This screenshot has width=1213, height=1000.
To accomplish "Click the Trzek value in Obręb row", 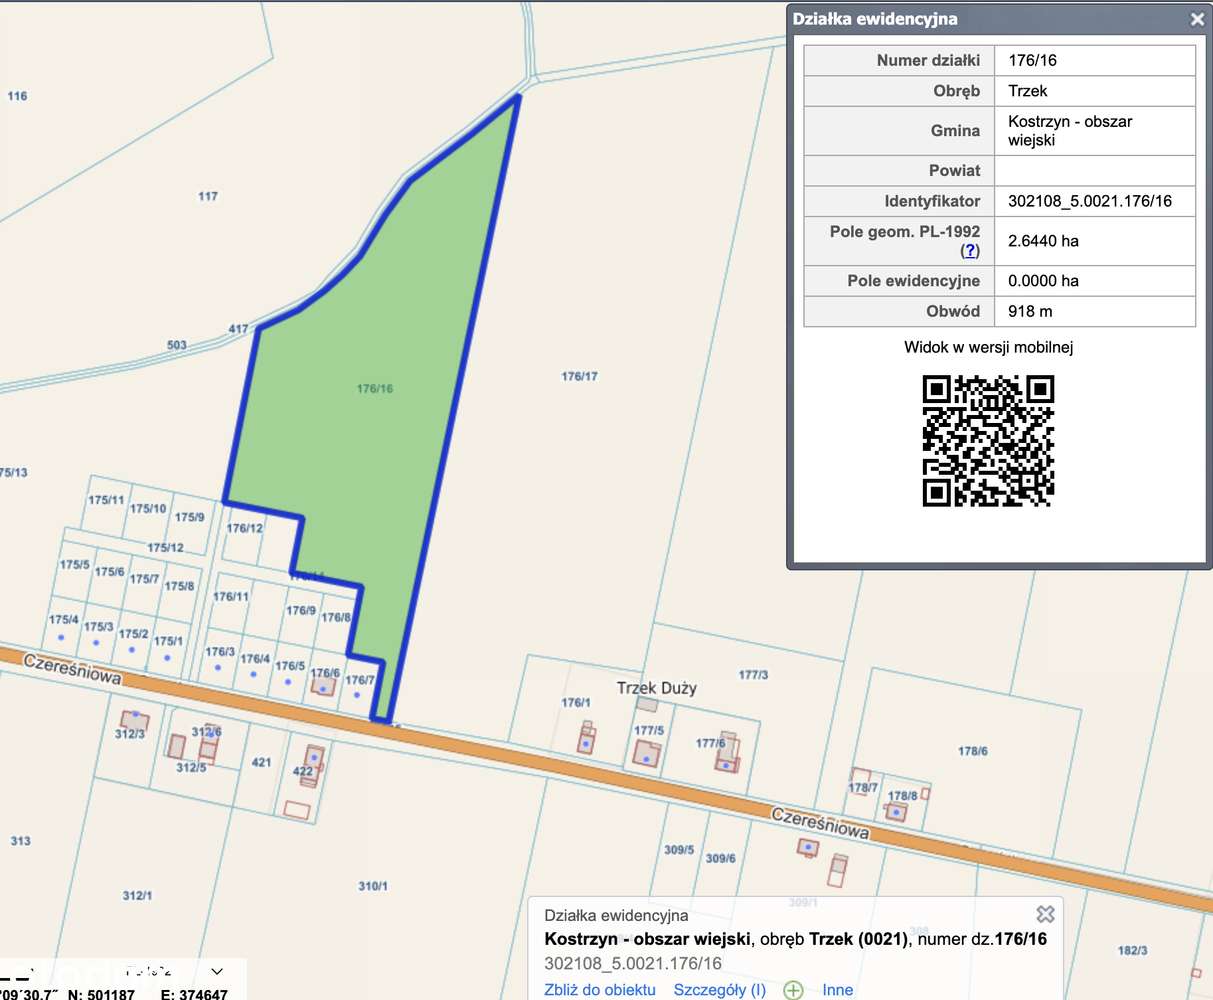I will (1028, 91).
